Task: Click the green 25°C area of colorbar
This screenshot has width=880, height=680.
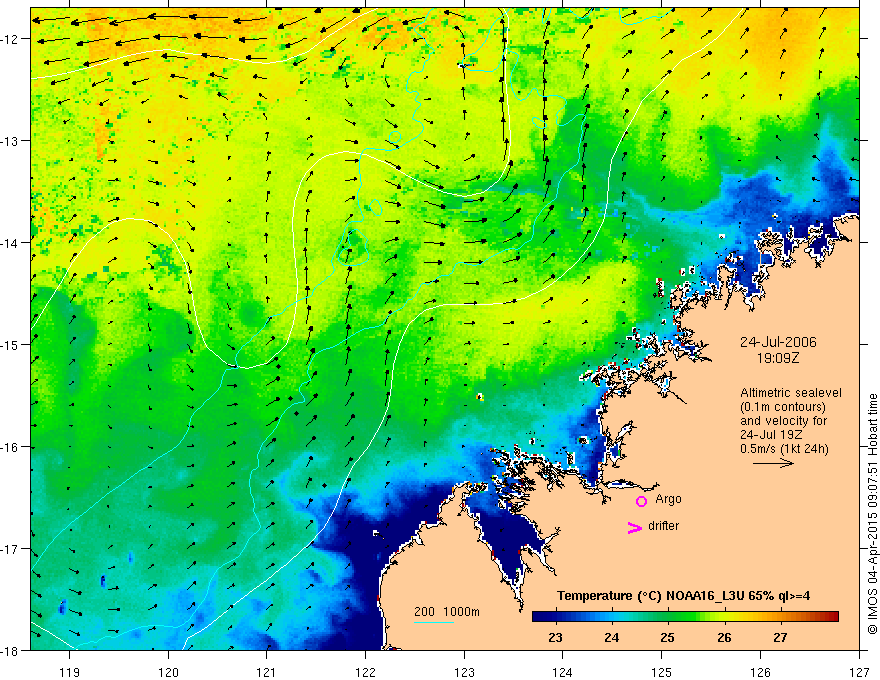Action: pyautogui.click(x=667, y=617)
